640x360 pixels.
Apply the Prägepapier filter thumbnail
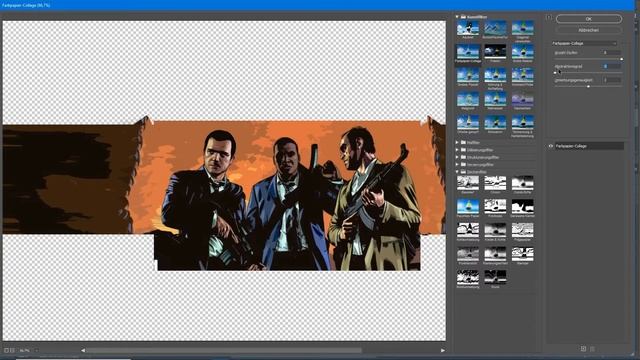(x=522, y=230)
